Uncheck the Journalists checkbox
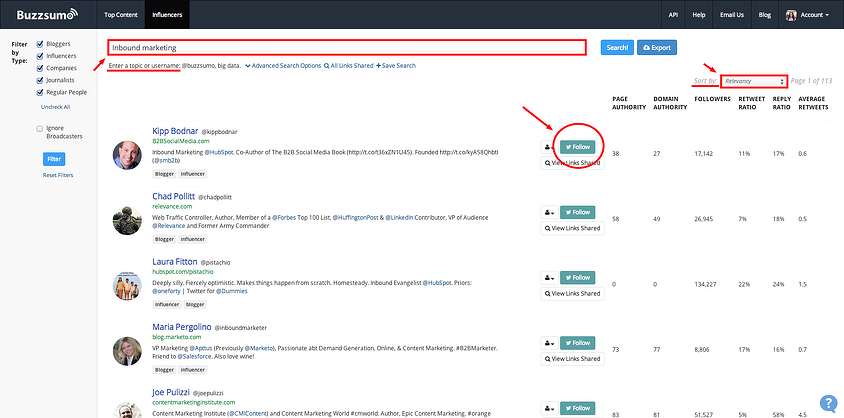The height and width of the screenshot is (418, 844). pyautogui.click(x=39, y=80)
